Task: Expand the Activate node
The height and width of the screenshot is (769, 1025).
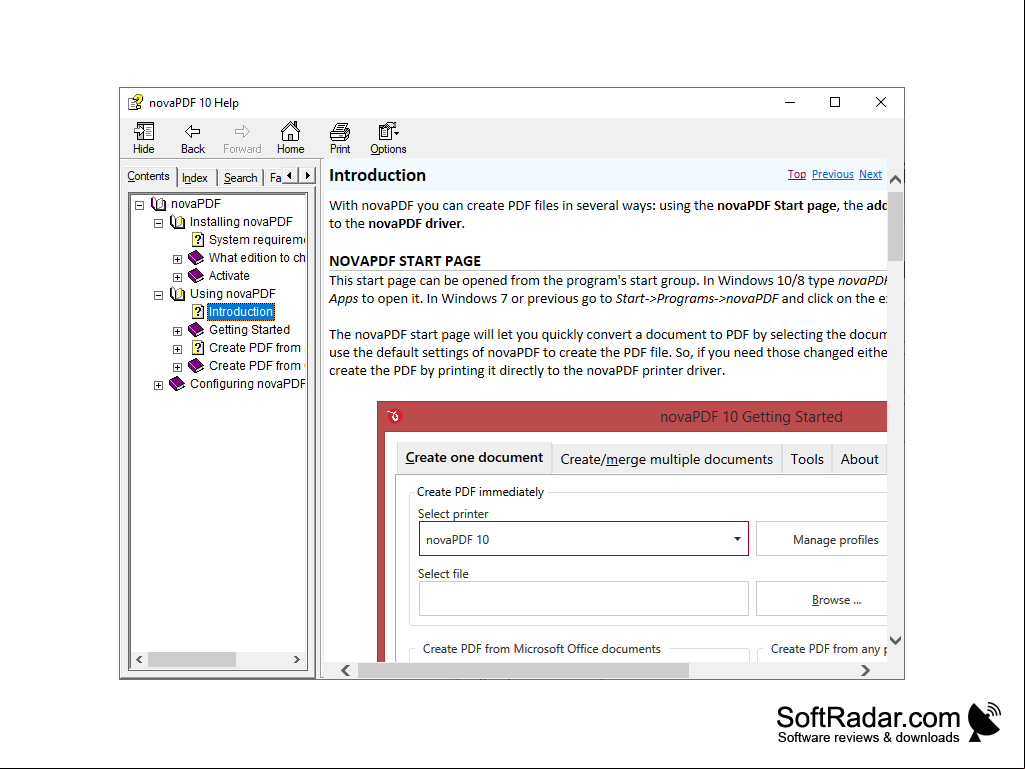Action: (x=177, y=277)
